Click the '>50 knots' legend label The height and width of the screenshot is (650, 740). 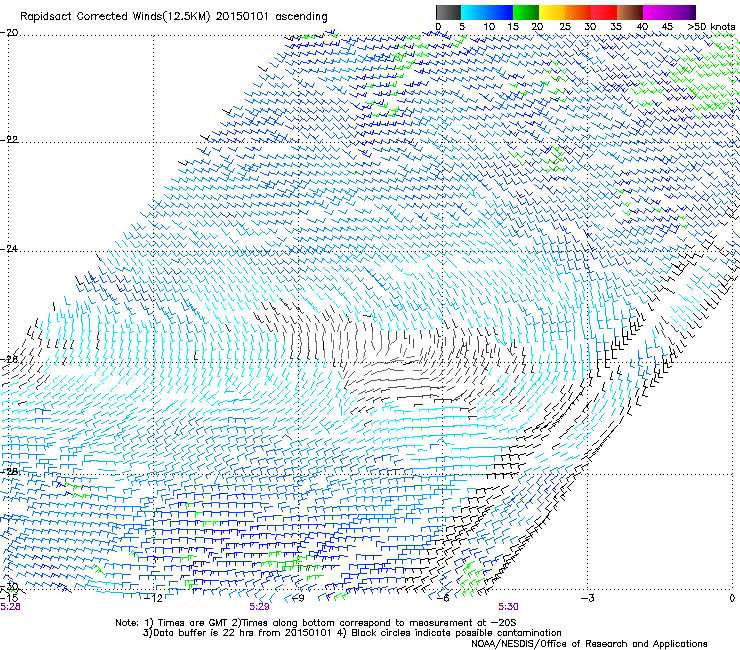711,27
